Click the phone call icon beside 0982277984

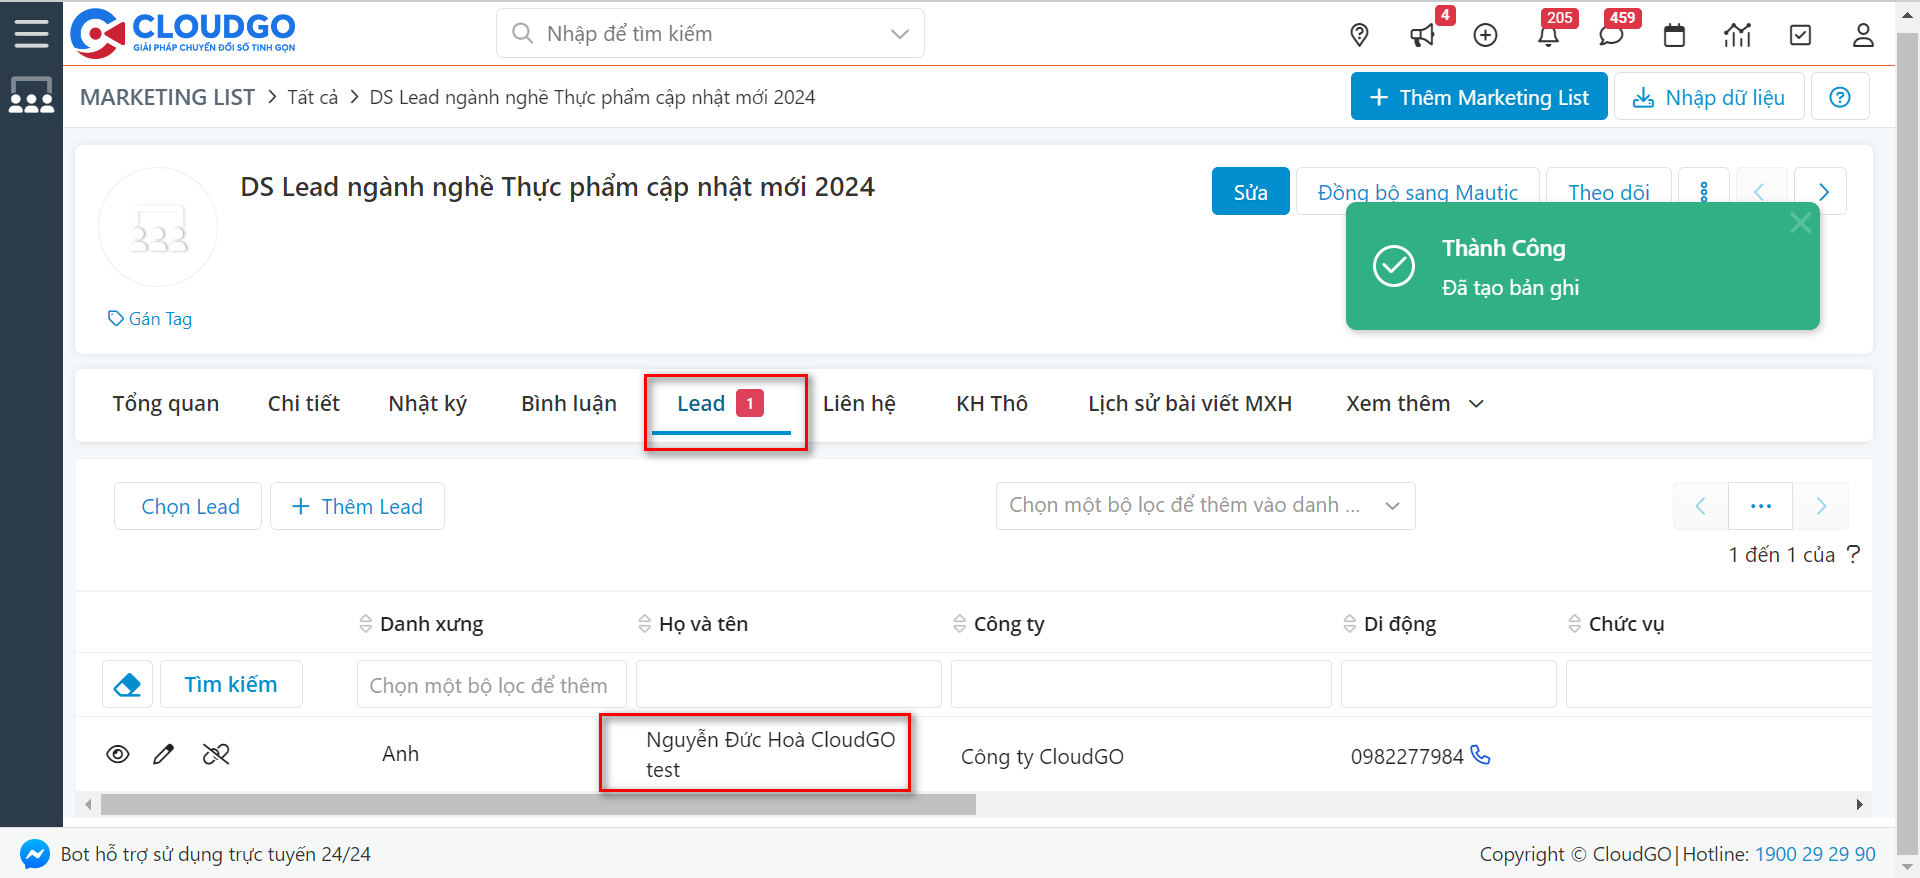(1481, 756)
